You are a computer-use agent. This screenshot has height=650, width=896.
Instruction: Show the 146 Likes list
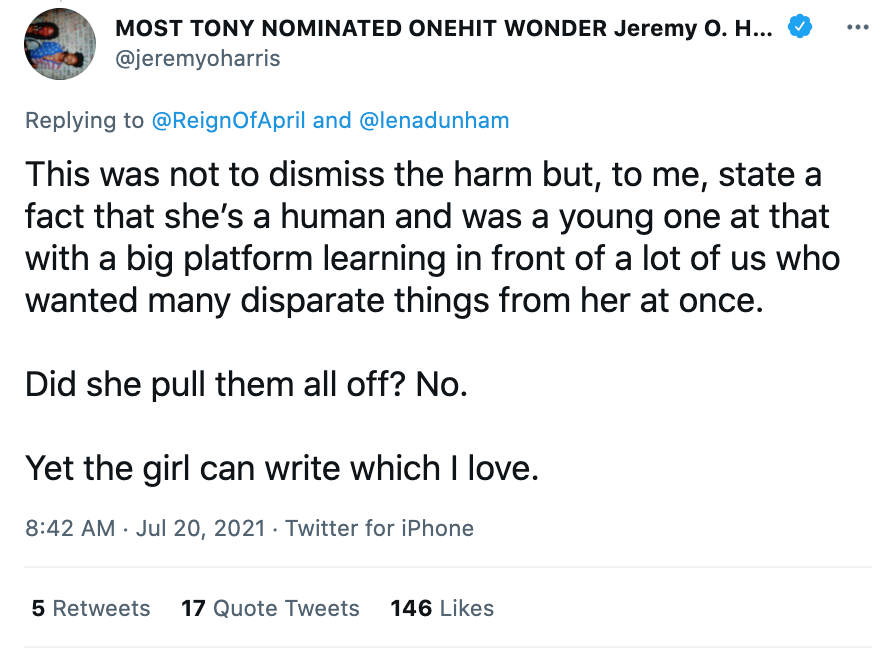click(x=442, y=608)
